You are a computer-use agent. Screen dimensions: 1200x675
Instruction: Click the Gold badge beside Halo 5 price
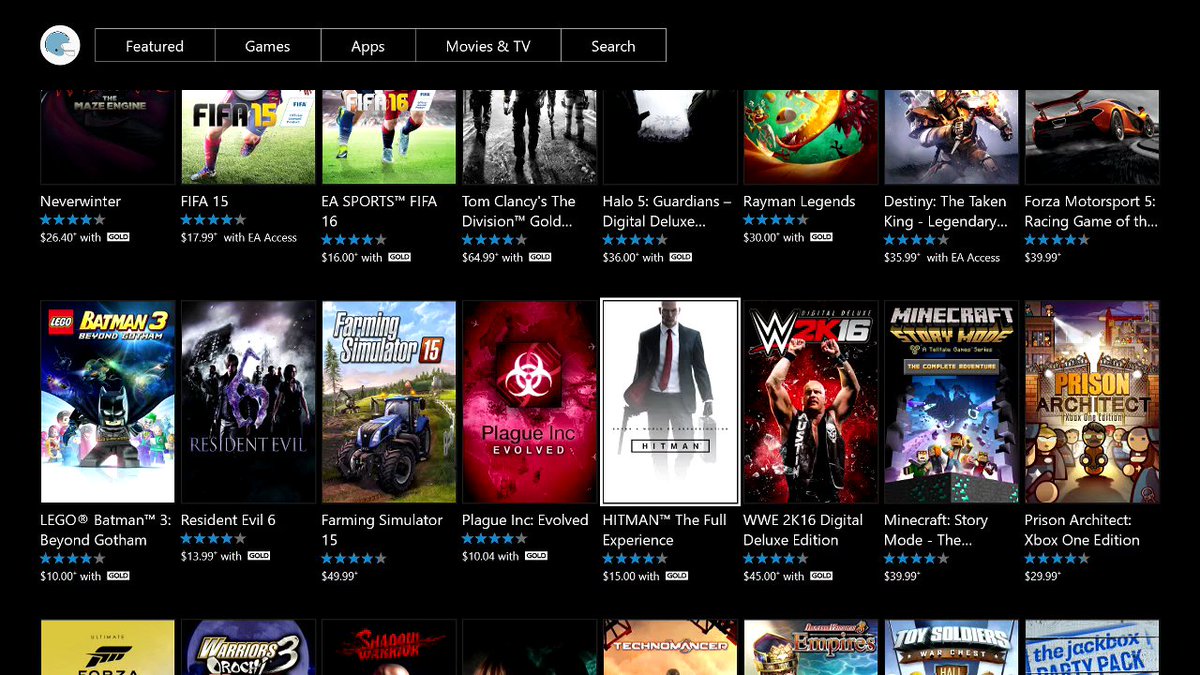coord(680,257)
